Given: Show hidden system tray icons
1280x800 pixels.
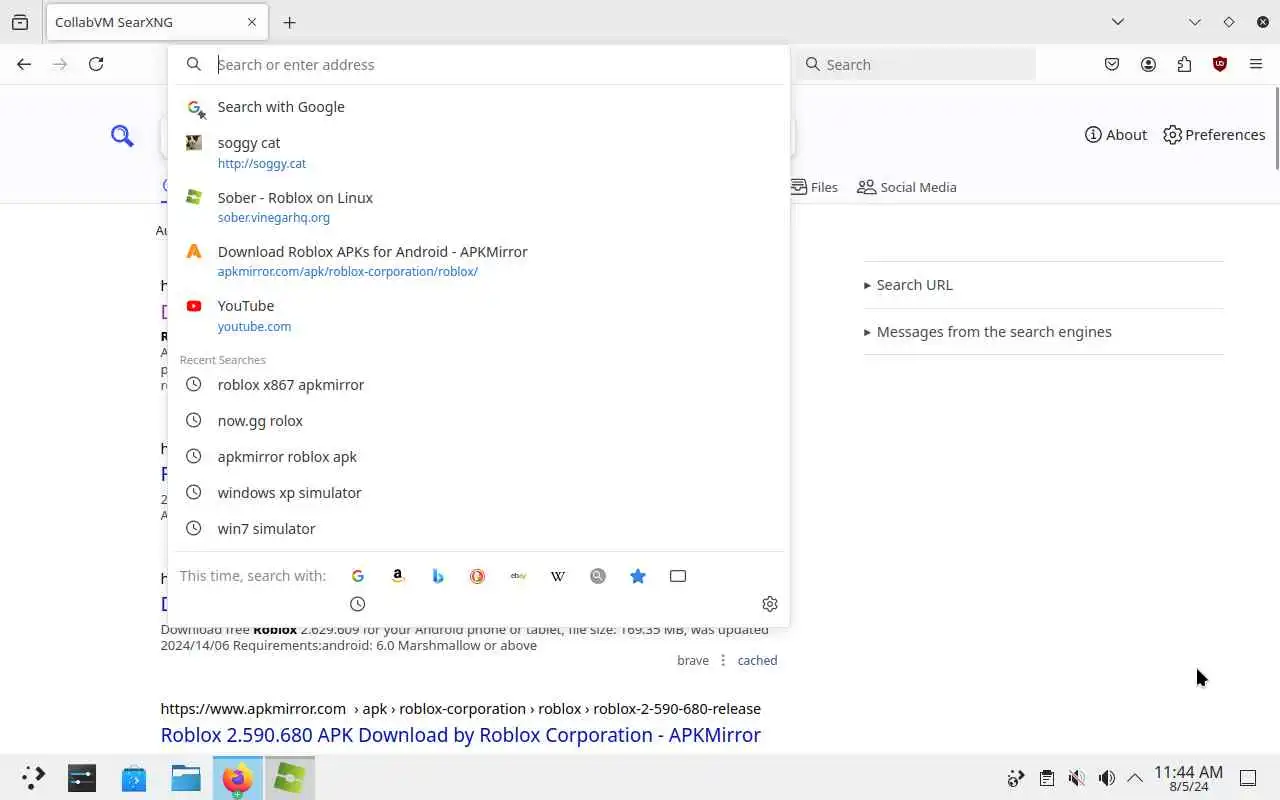Looking at the screenshot, I should (x=1135, y=778).
